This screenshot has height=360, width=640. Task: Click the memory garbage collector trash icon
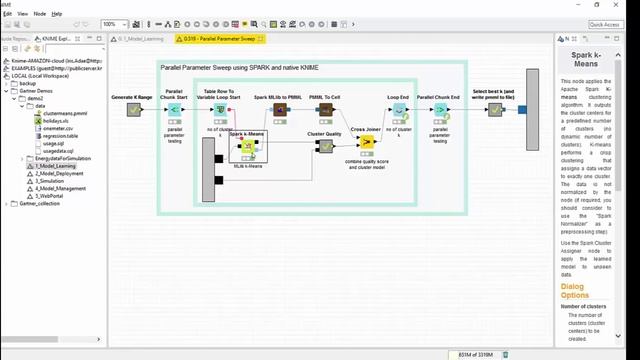pyautogui.click(x=505, y=355)
